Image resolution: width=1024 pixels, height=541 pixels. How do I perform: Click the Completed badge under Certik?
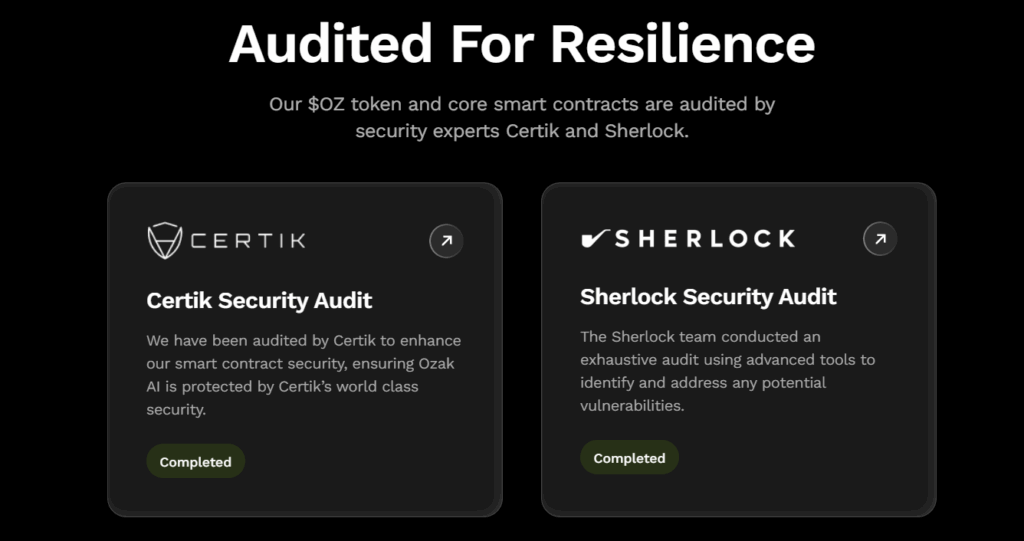point(195,462)
